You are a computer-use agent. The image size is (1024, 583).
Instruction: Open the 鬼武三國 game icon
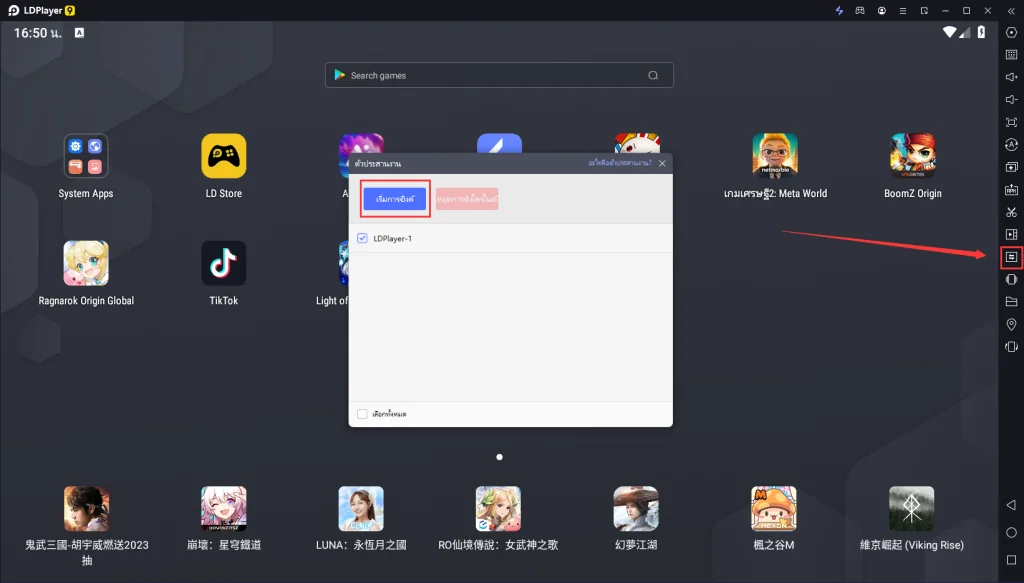coord(86,509)
